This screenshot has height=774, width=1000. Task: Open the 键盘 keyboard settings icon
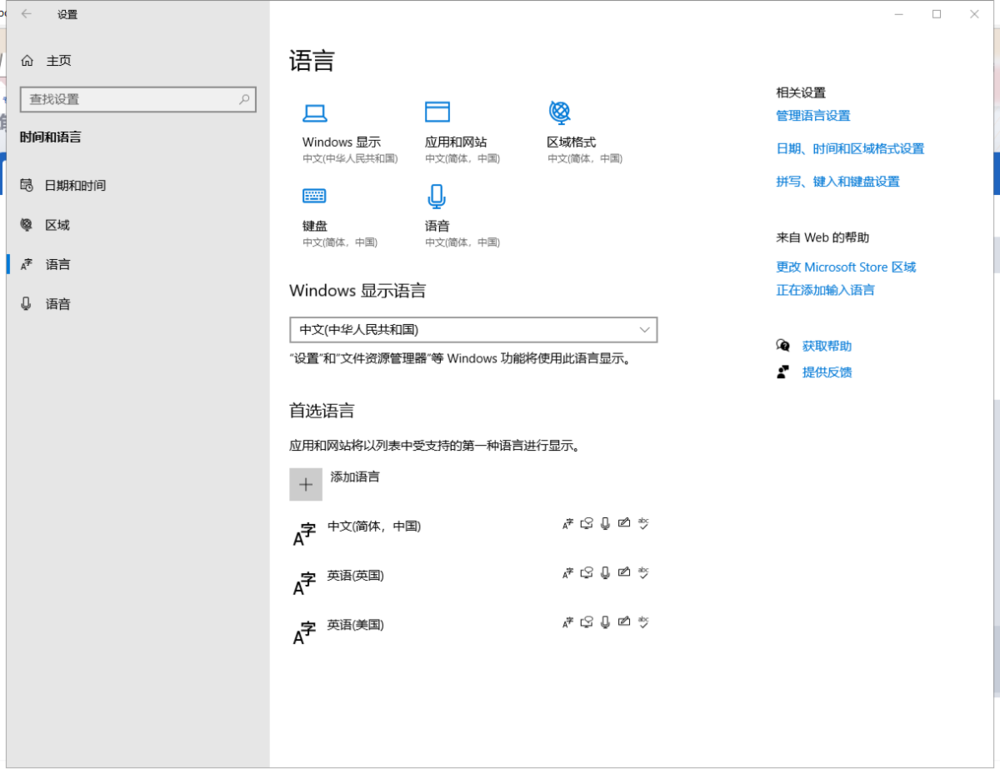point(314,196)
